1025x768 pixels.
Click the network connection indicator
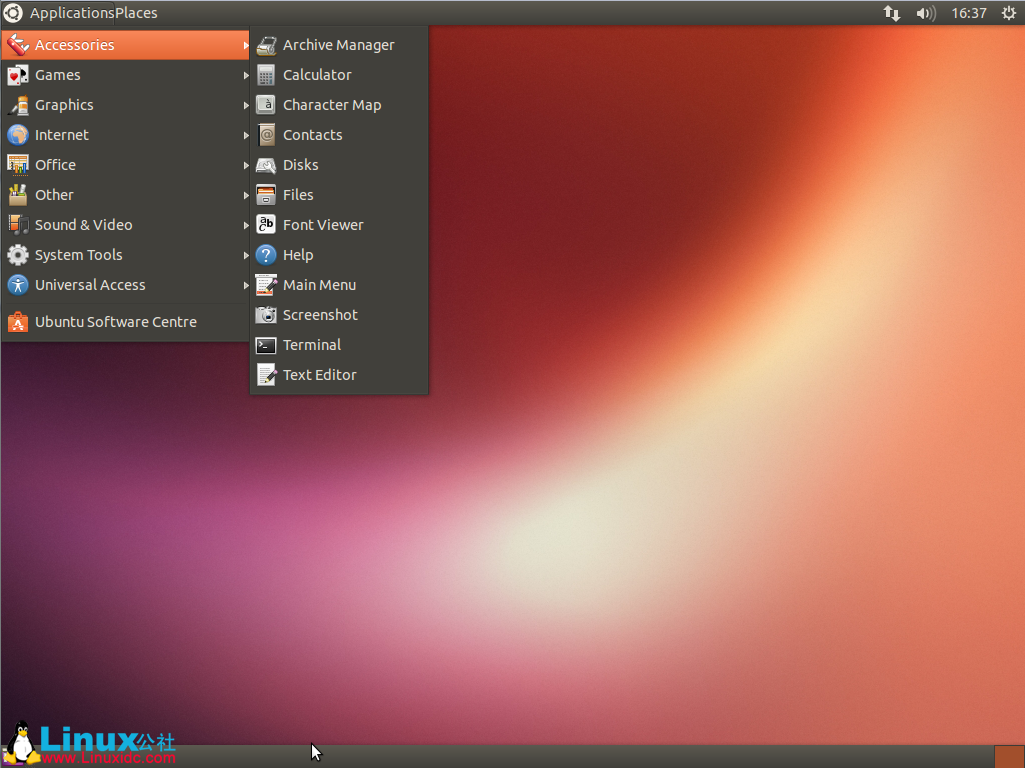(891, 14)
